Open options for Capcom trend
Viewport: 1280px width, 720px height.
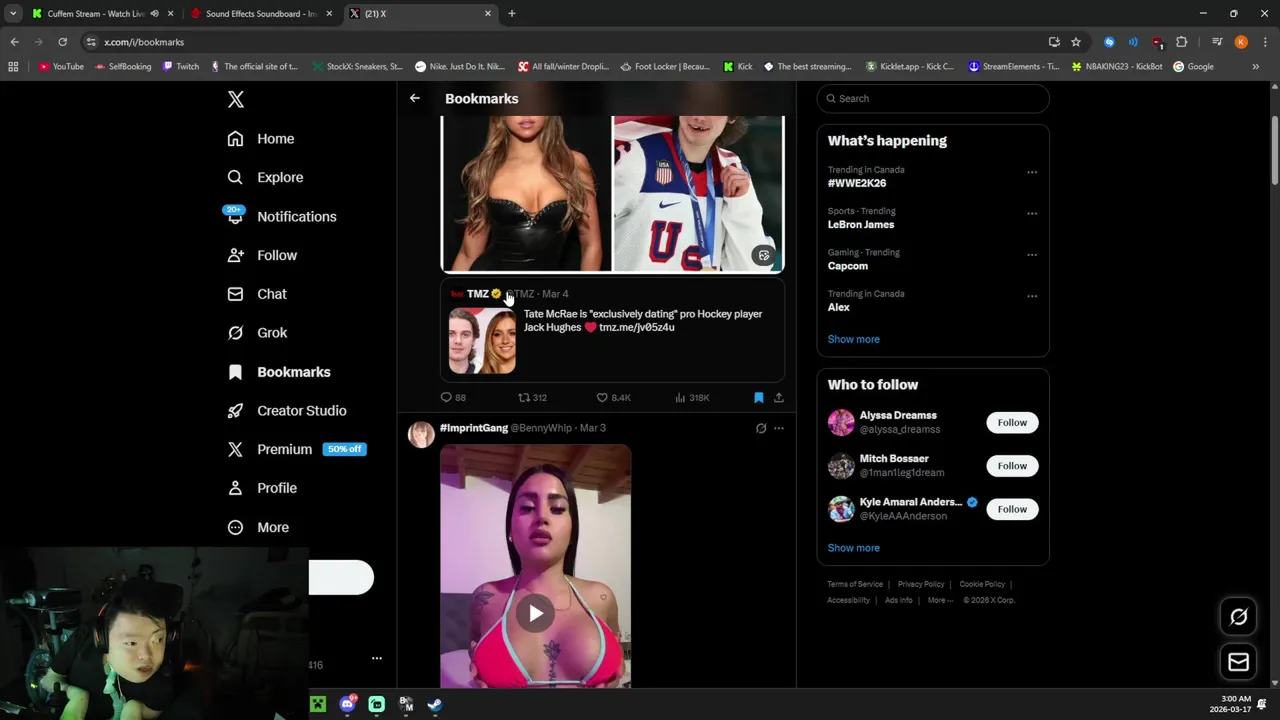click(1032, 255)
